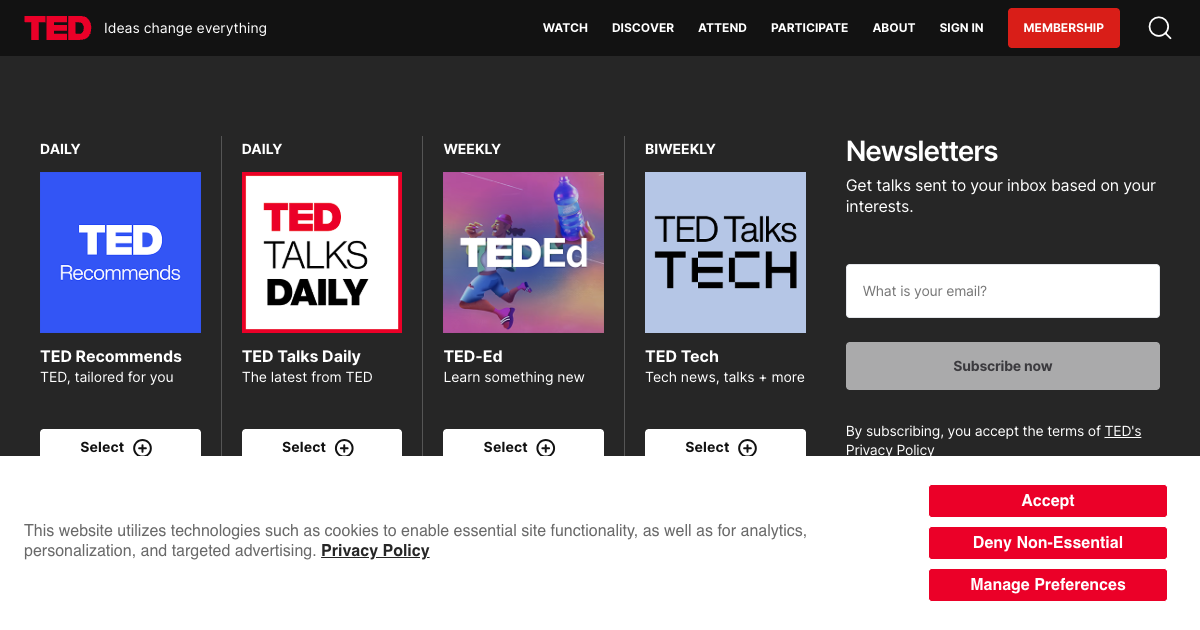
Task: Open the search icon in the top bar
Action: 1159,27
